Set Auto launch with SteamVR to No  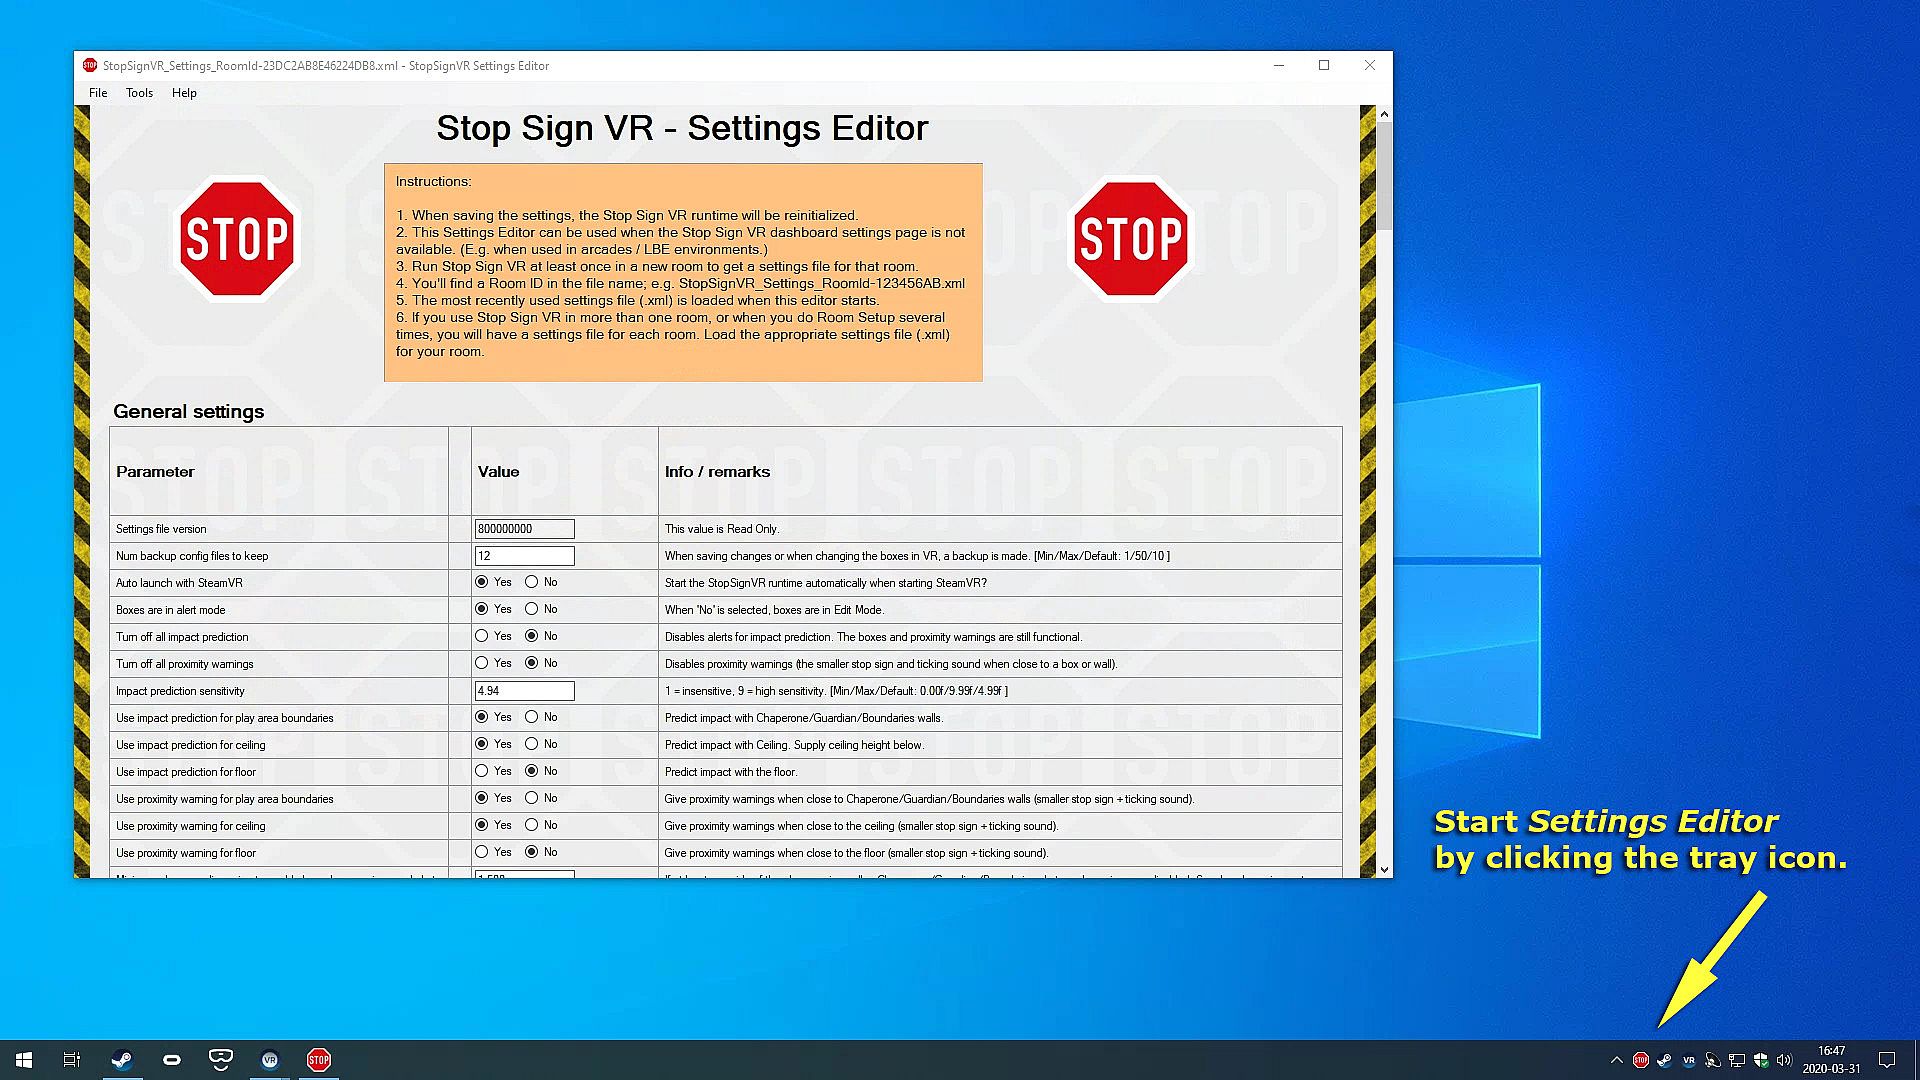pyautogui.click(x=532, y=582)
